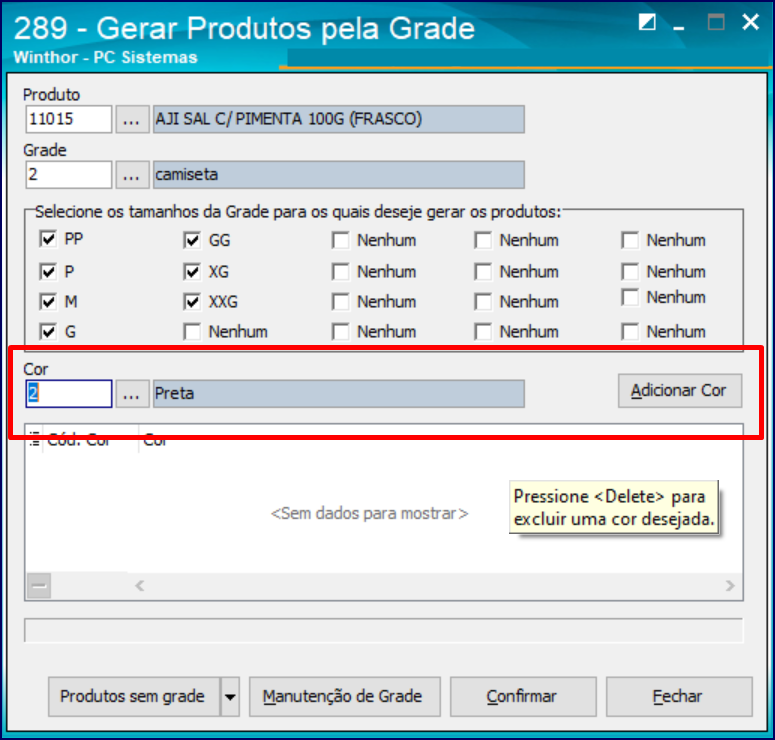Click the Manutenção de Grade button
Screen dimensions: 775x740
pyautogui.click(x=344, y=697)
